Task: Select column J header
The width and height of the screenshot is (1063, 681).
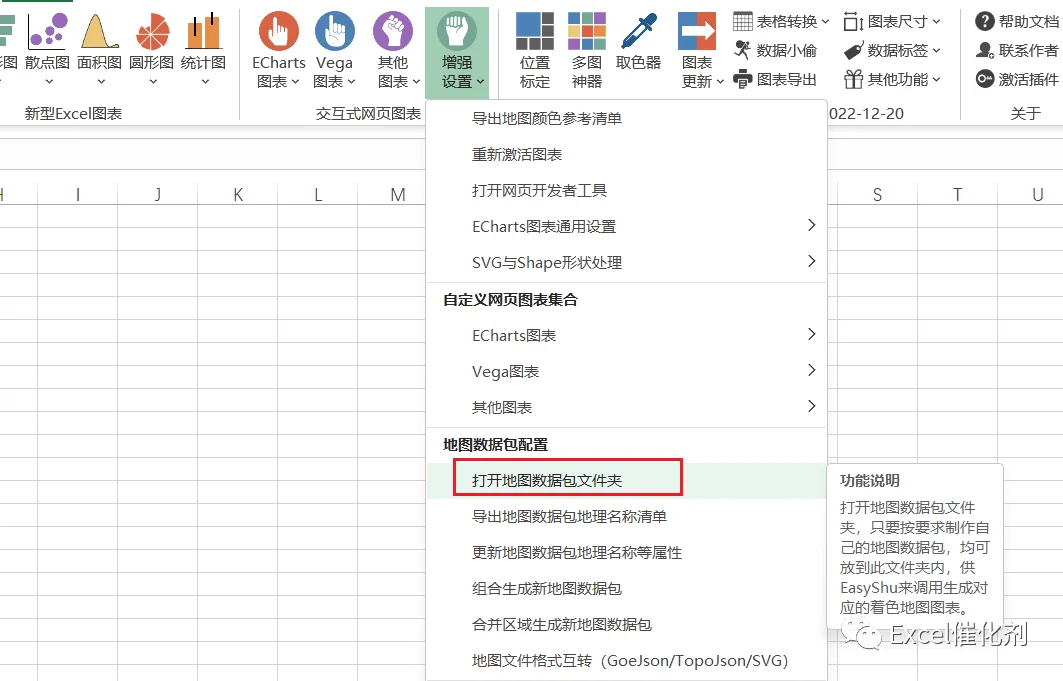Action: click(x=158, y=194)
